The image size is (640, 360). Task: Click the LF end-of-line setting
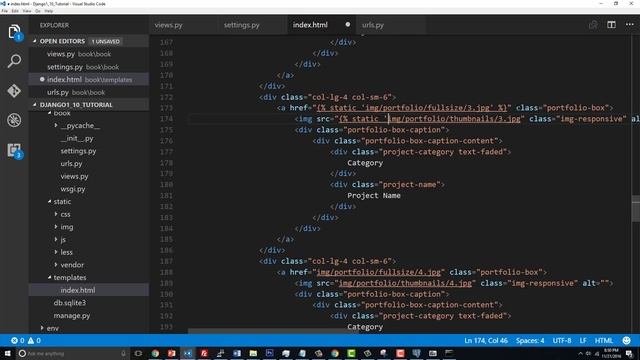point(583,340)
